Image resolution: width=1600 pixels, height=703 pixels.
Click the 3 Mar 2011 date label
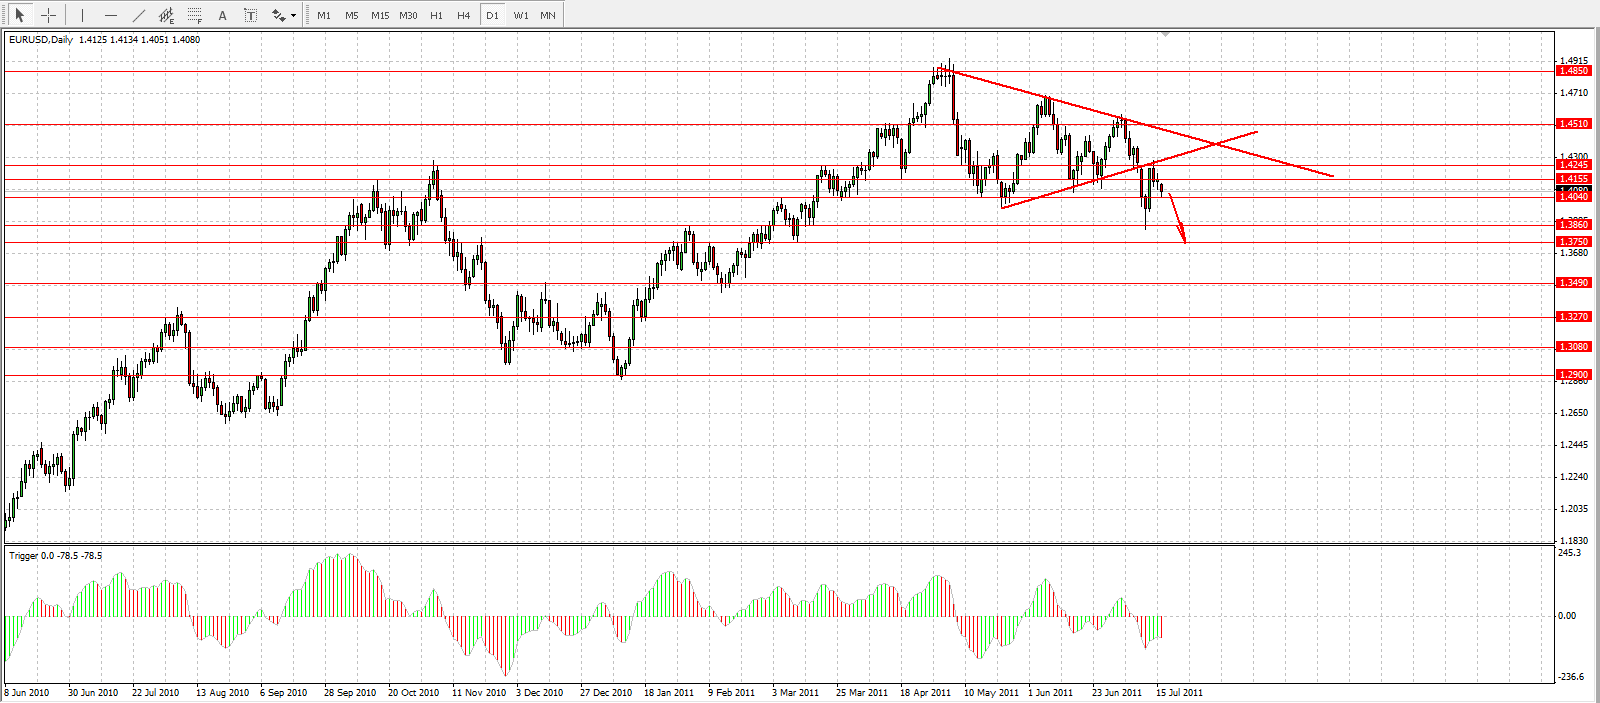coord(795,692)
